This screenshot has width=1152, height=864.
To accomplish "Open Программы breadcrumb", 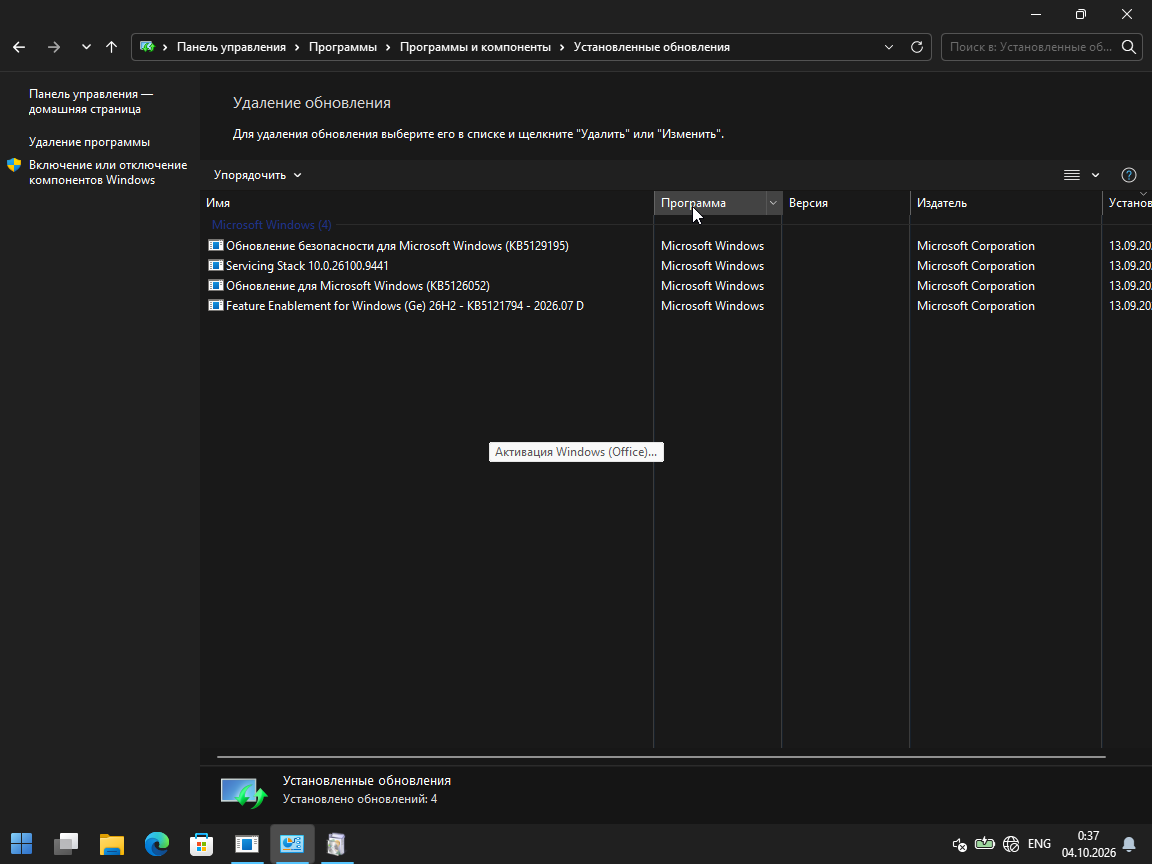I will pyautogui.click(x=342, y=47).
